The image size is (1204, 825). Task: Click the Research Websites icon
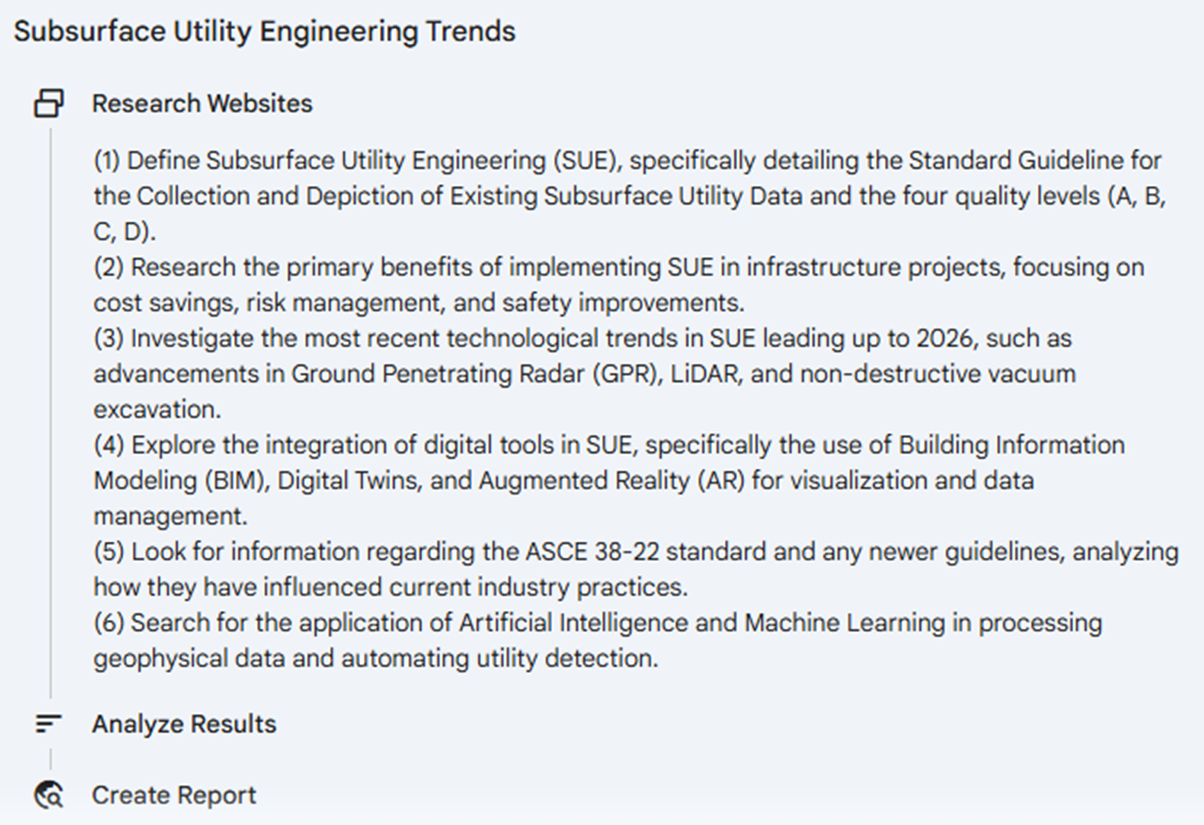click(49, 103)
